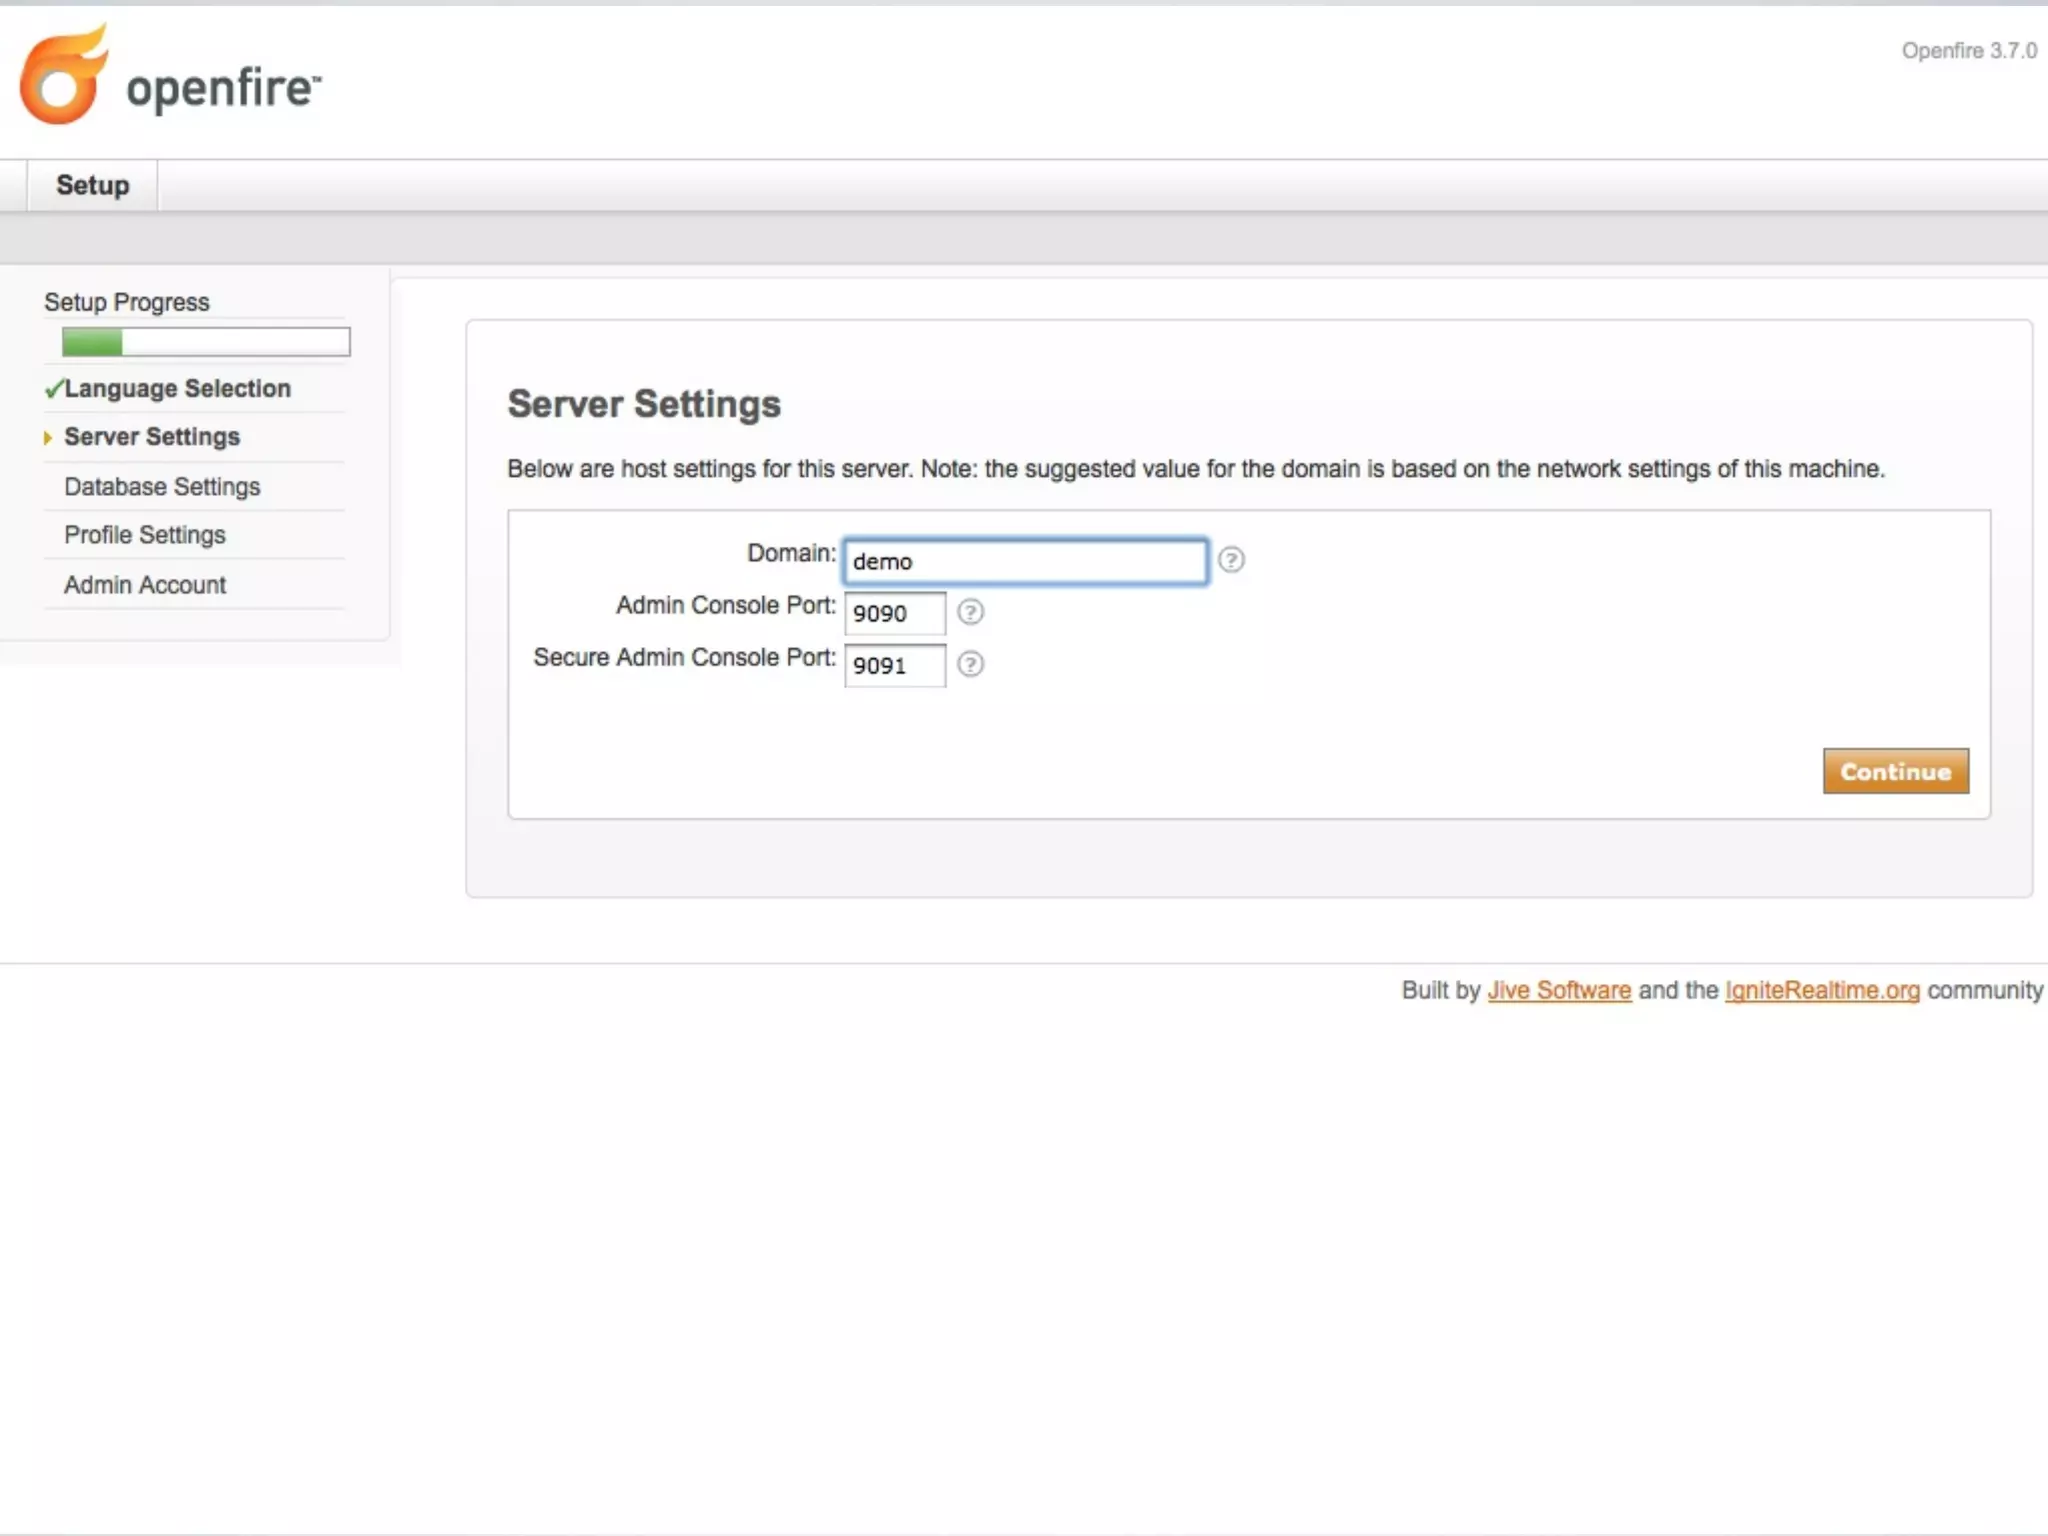
Task: Open the Jive Software link
Action: 1558,990
